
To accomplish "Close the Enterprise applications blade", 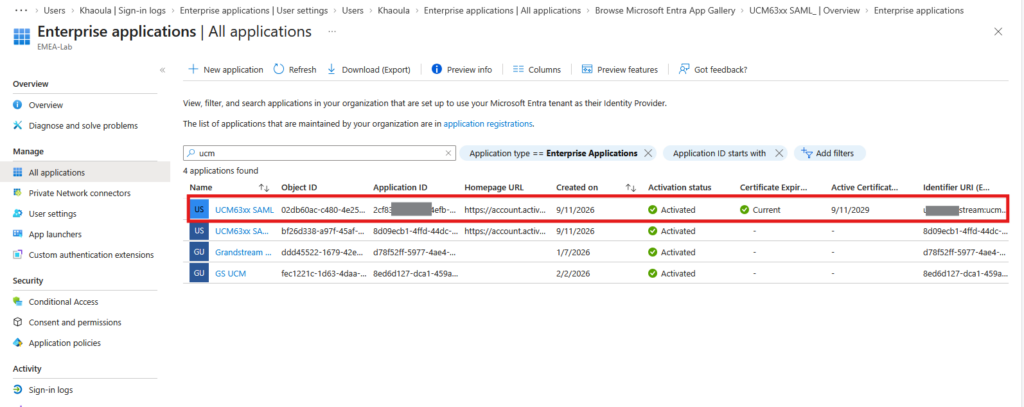I will click(998, 31).
